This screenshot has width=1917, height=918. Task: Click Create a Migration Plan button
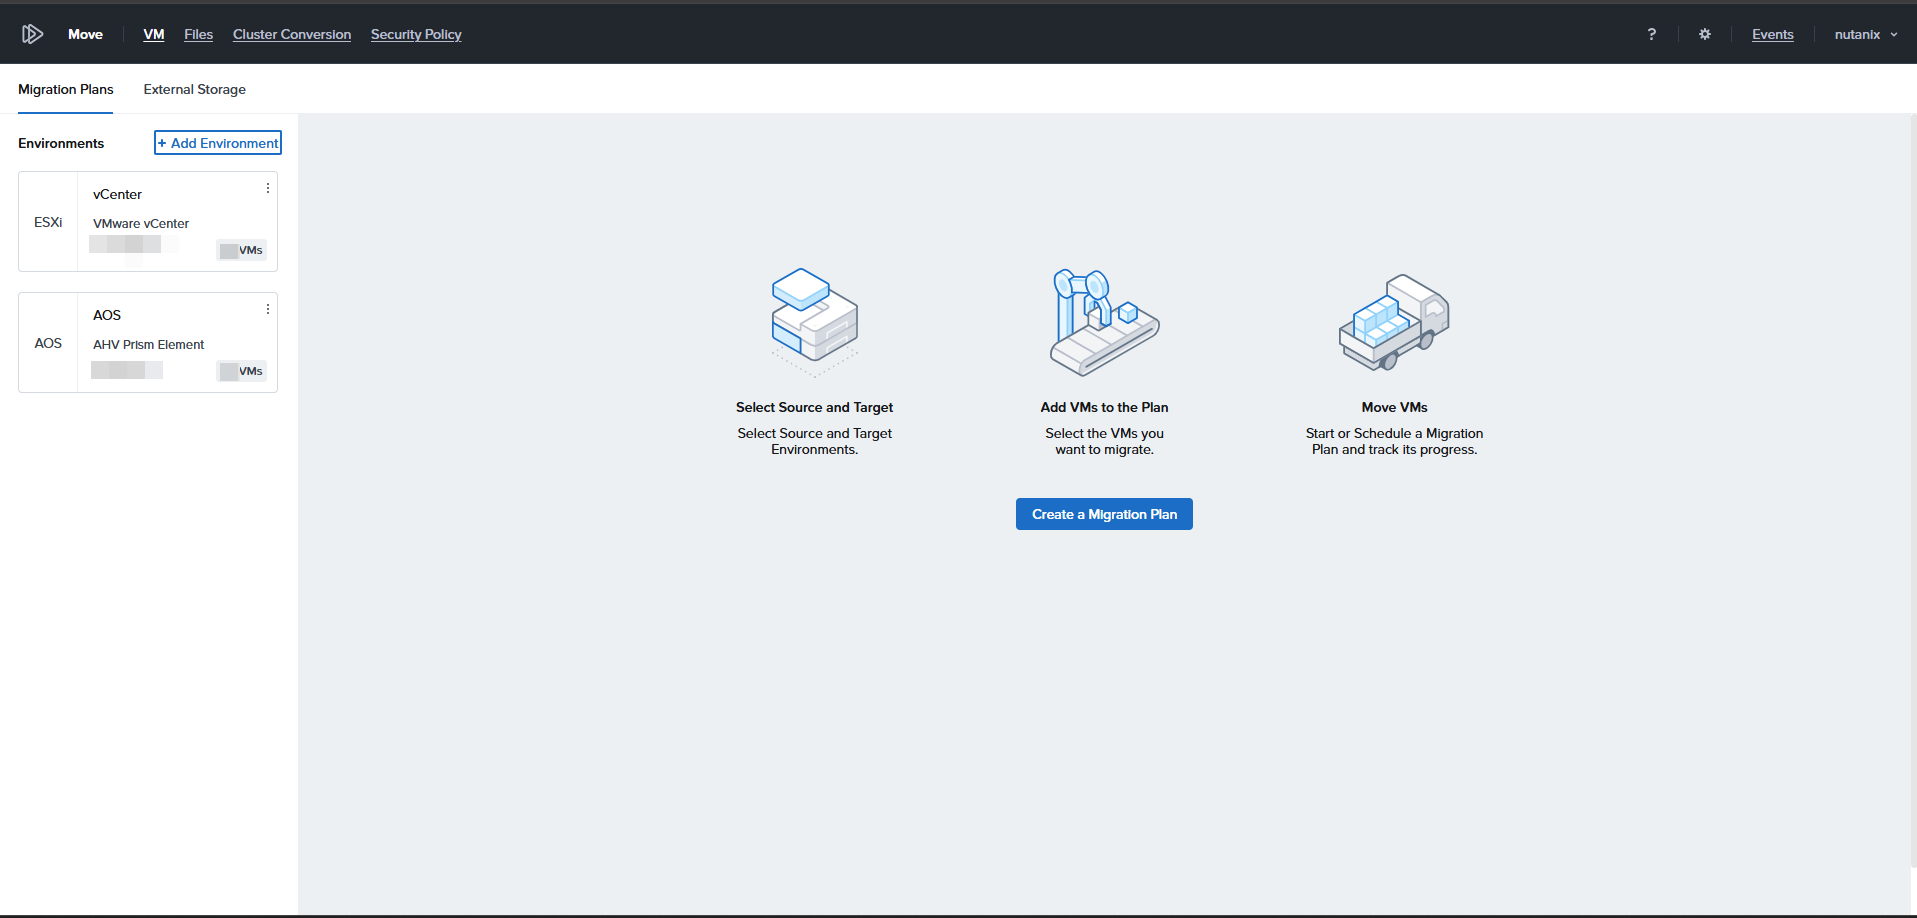(1104, 514)
